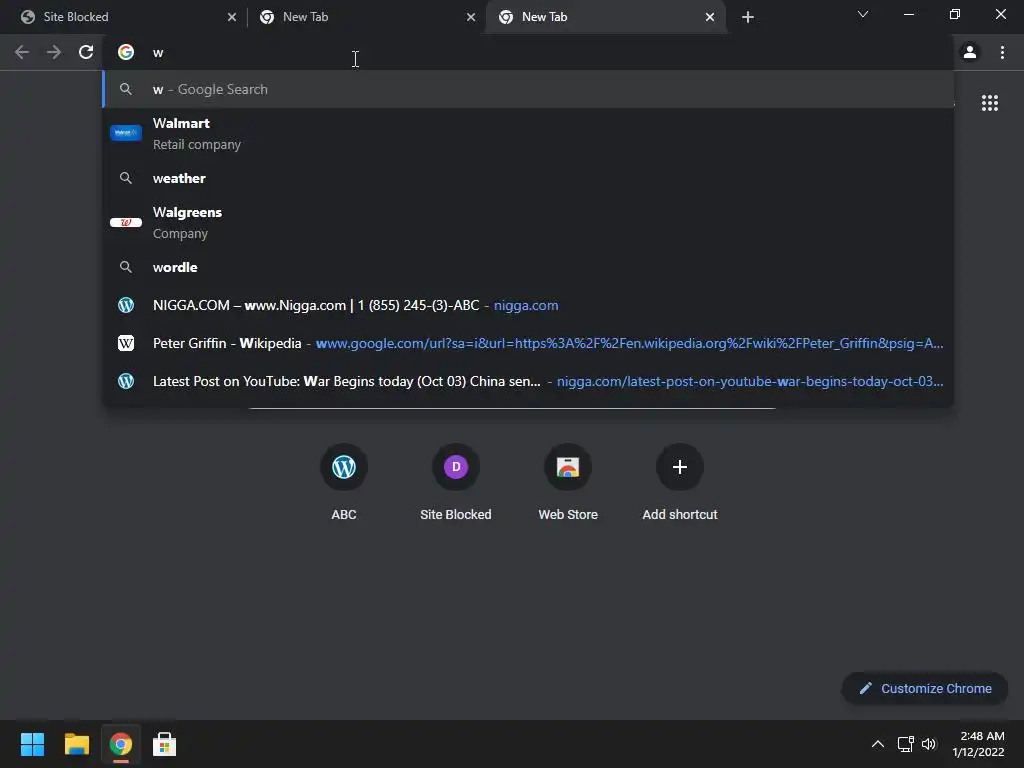Open the Windows Start menu
The width and height of the screenshot is (1024, 768).
[x=32, y=744]
